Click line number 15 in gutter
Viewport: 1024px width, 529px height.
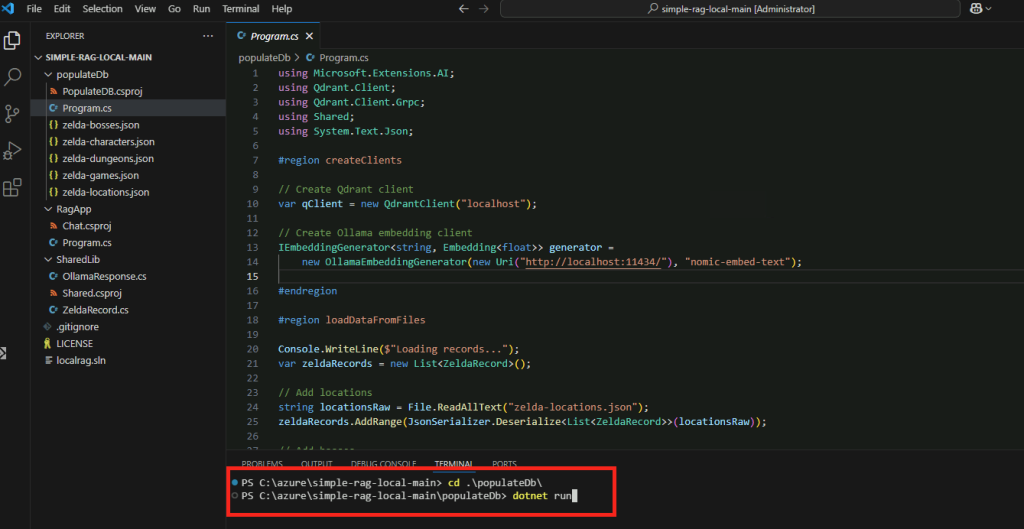coord(255,276)
